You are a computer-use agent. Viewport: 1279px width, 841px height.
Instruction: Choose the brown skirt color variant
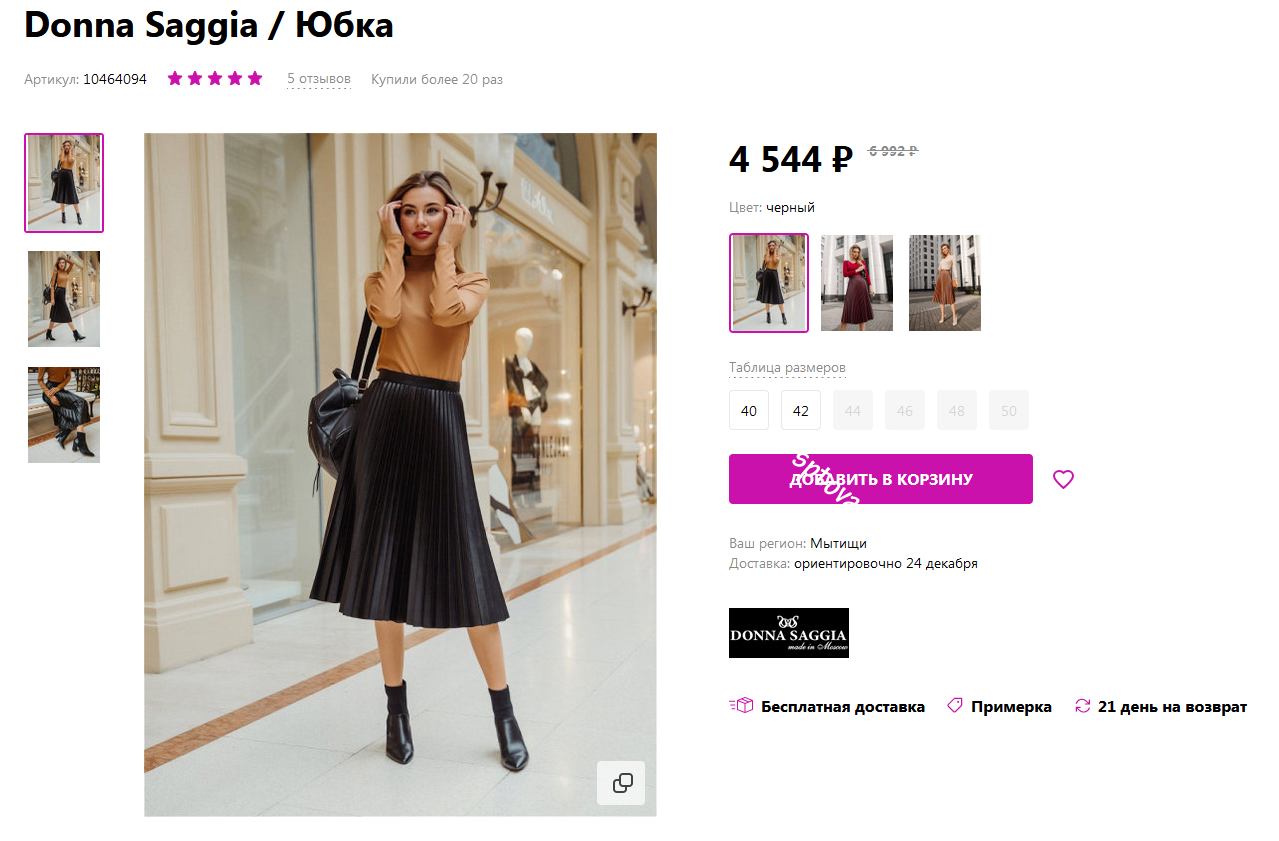click(x=945, y=283)
